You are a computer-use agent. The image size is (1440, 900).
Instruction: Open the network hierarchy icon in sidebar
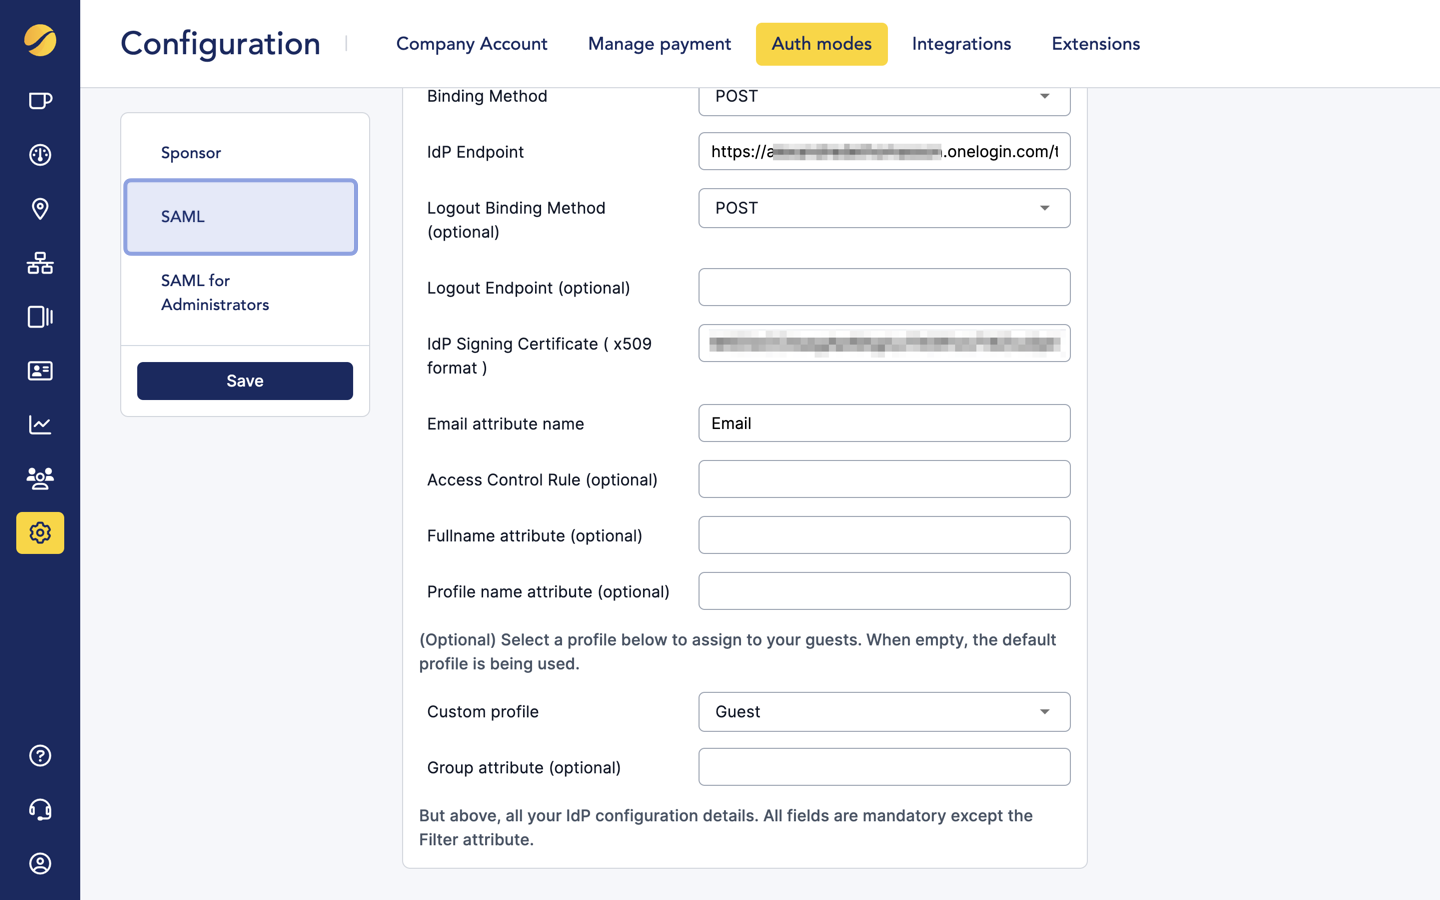(39, 262)
